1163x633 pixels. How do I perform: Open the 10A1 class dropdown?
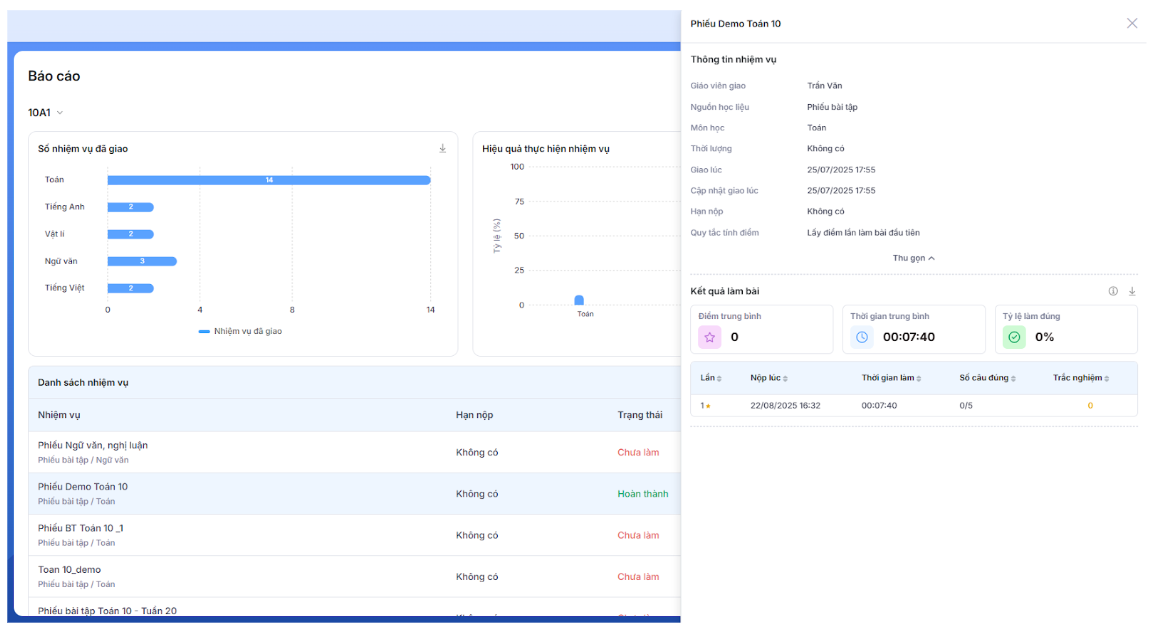pyautogui.click(x=46, y=113)
